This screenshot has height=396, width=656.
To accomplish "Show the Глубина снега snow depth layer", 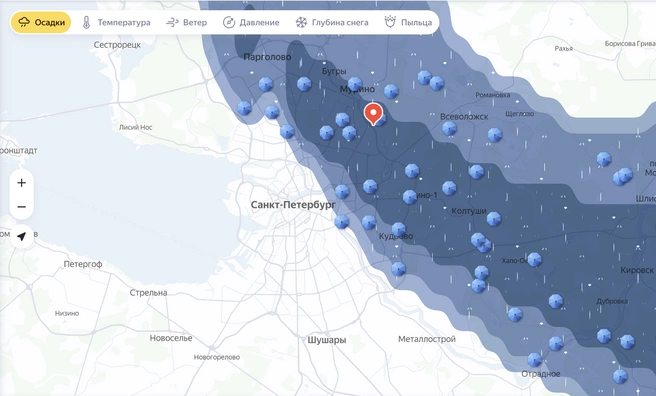I will click(x=332, y=23).
